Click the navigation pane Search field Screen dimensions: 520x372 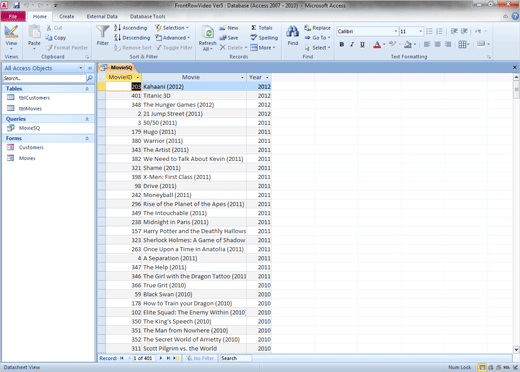click(44, 78)
